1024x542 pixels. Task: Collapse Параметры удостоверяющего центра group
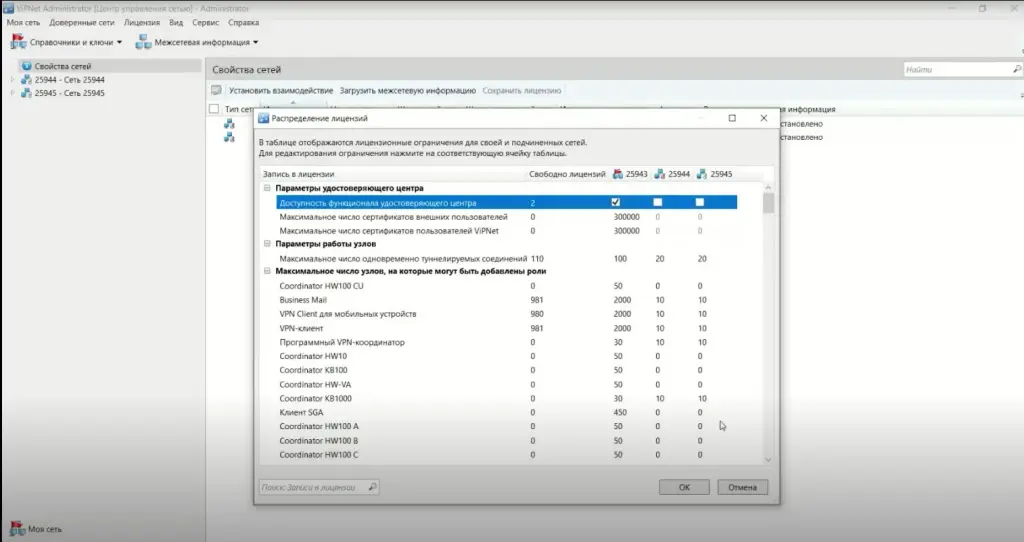pos(267,188)
